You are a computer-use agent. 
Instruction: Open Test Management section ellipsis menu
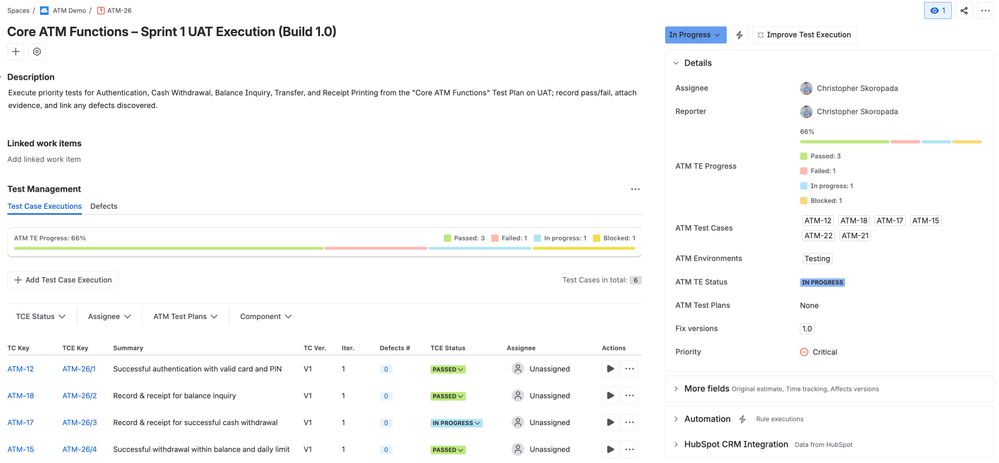click(635, 189)
